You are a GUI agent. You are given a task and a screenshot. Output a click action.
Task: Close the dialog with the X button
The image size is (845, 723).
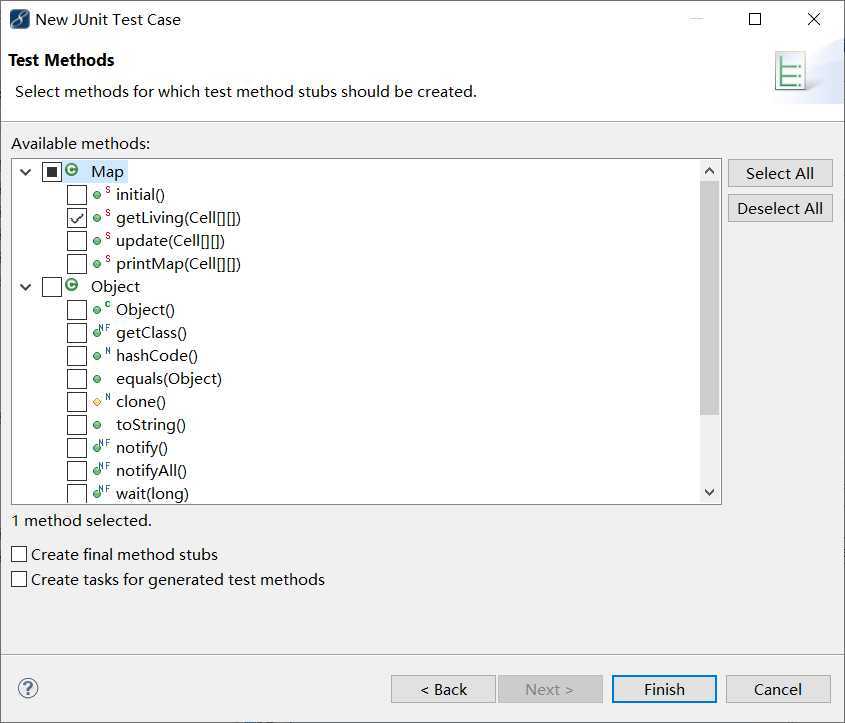[x=814, y=19]
